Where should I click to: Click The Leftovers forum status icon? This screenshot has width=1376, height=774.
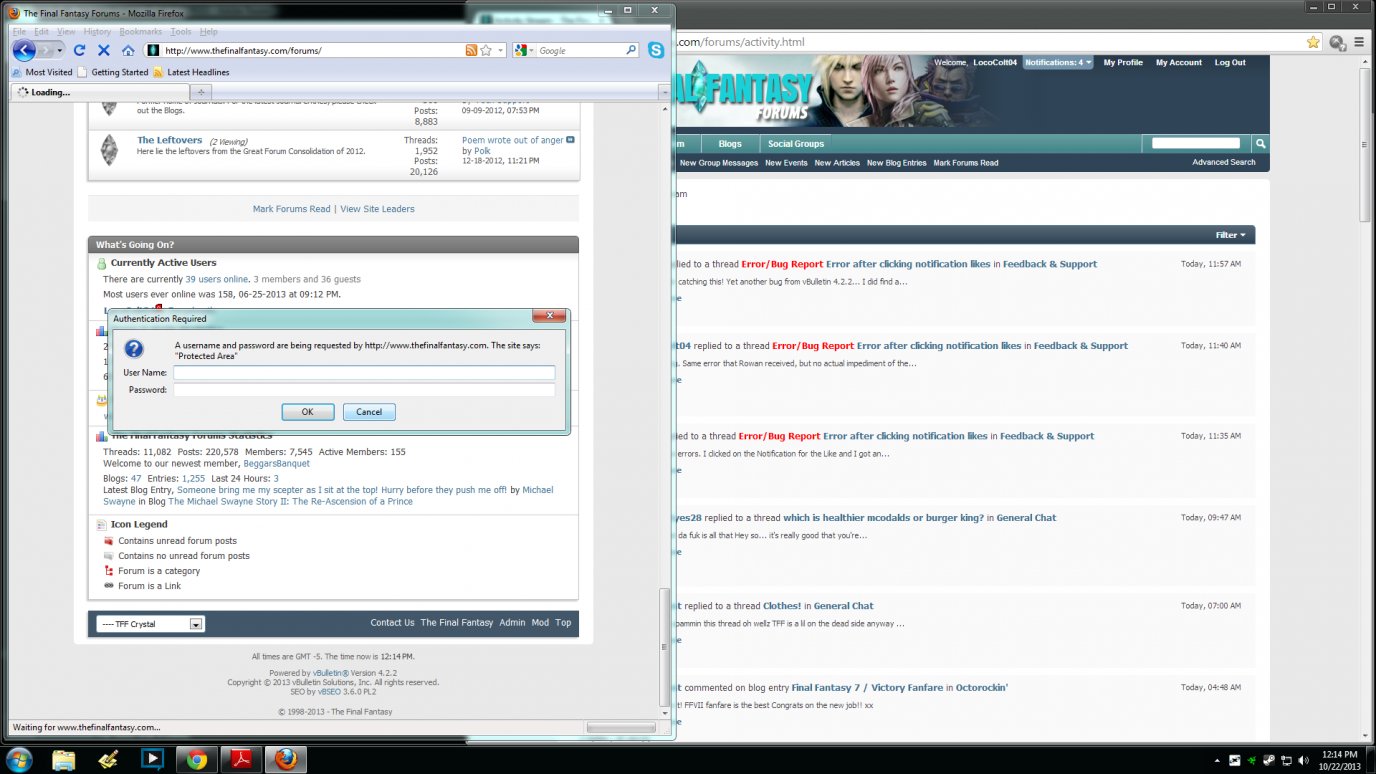[x=109, y=150]
